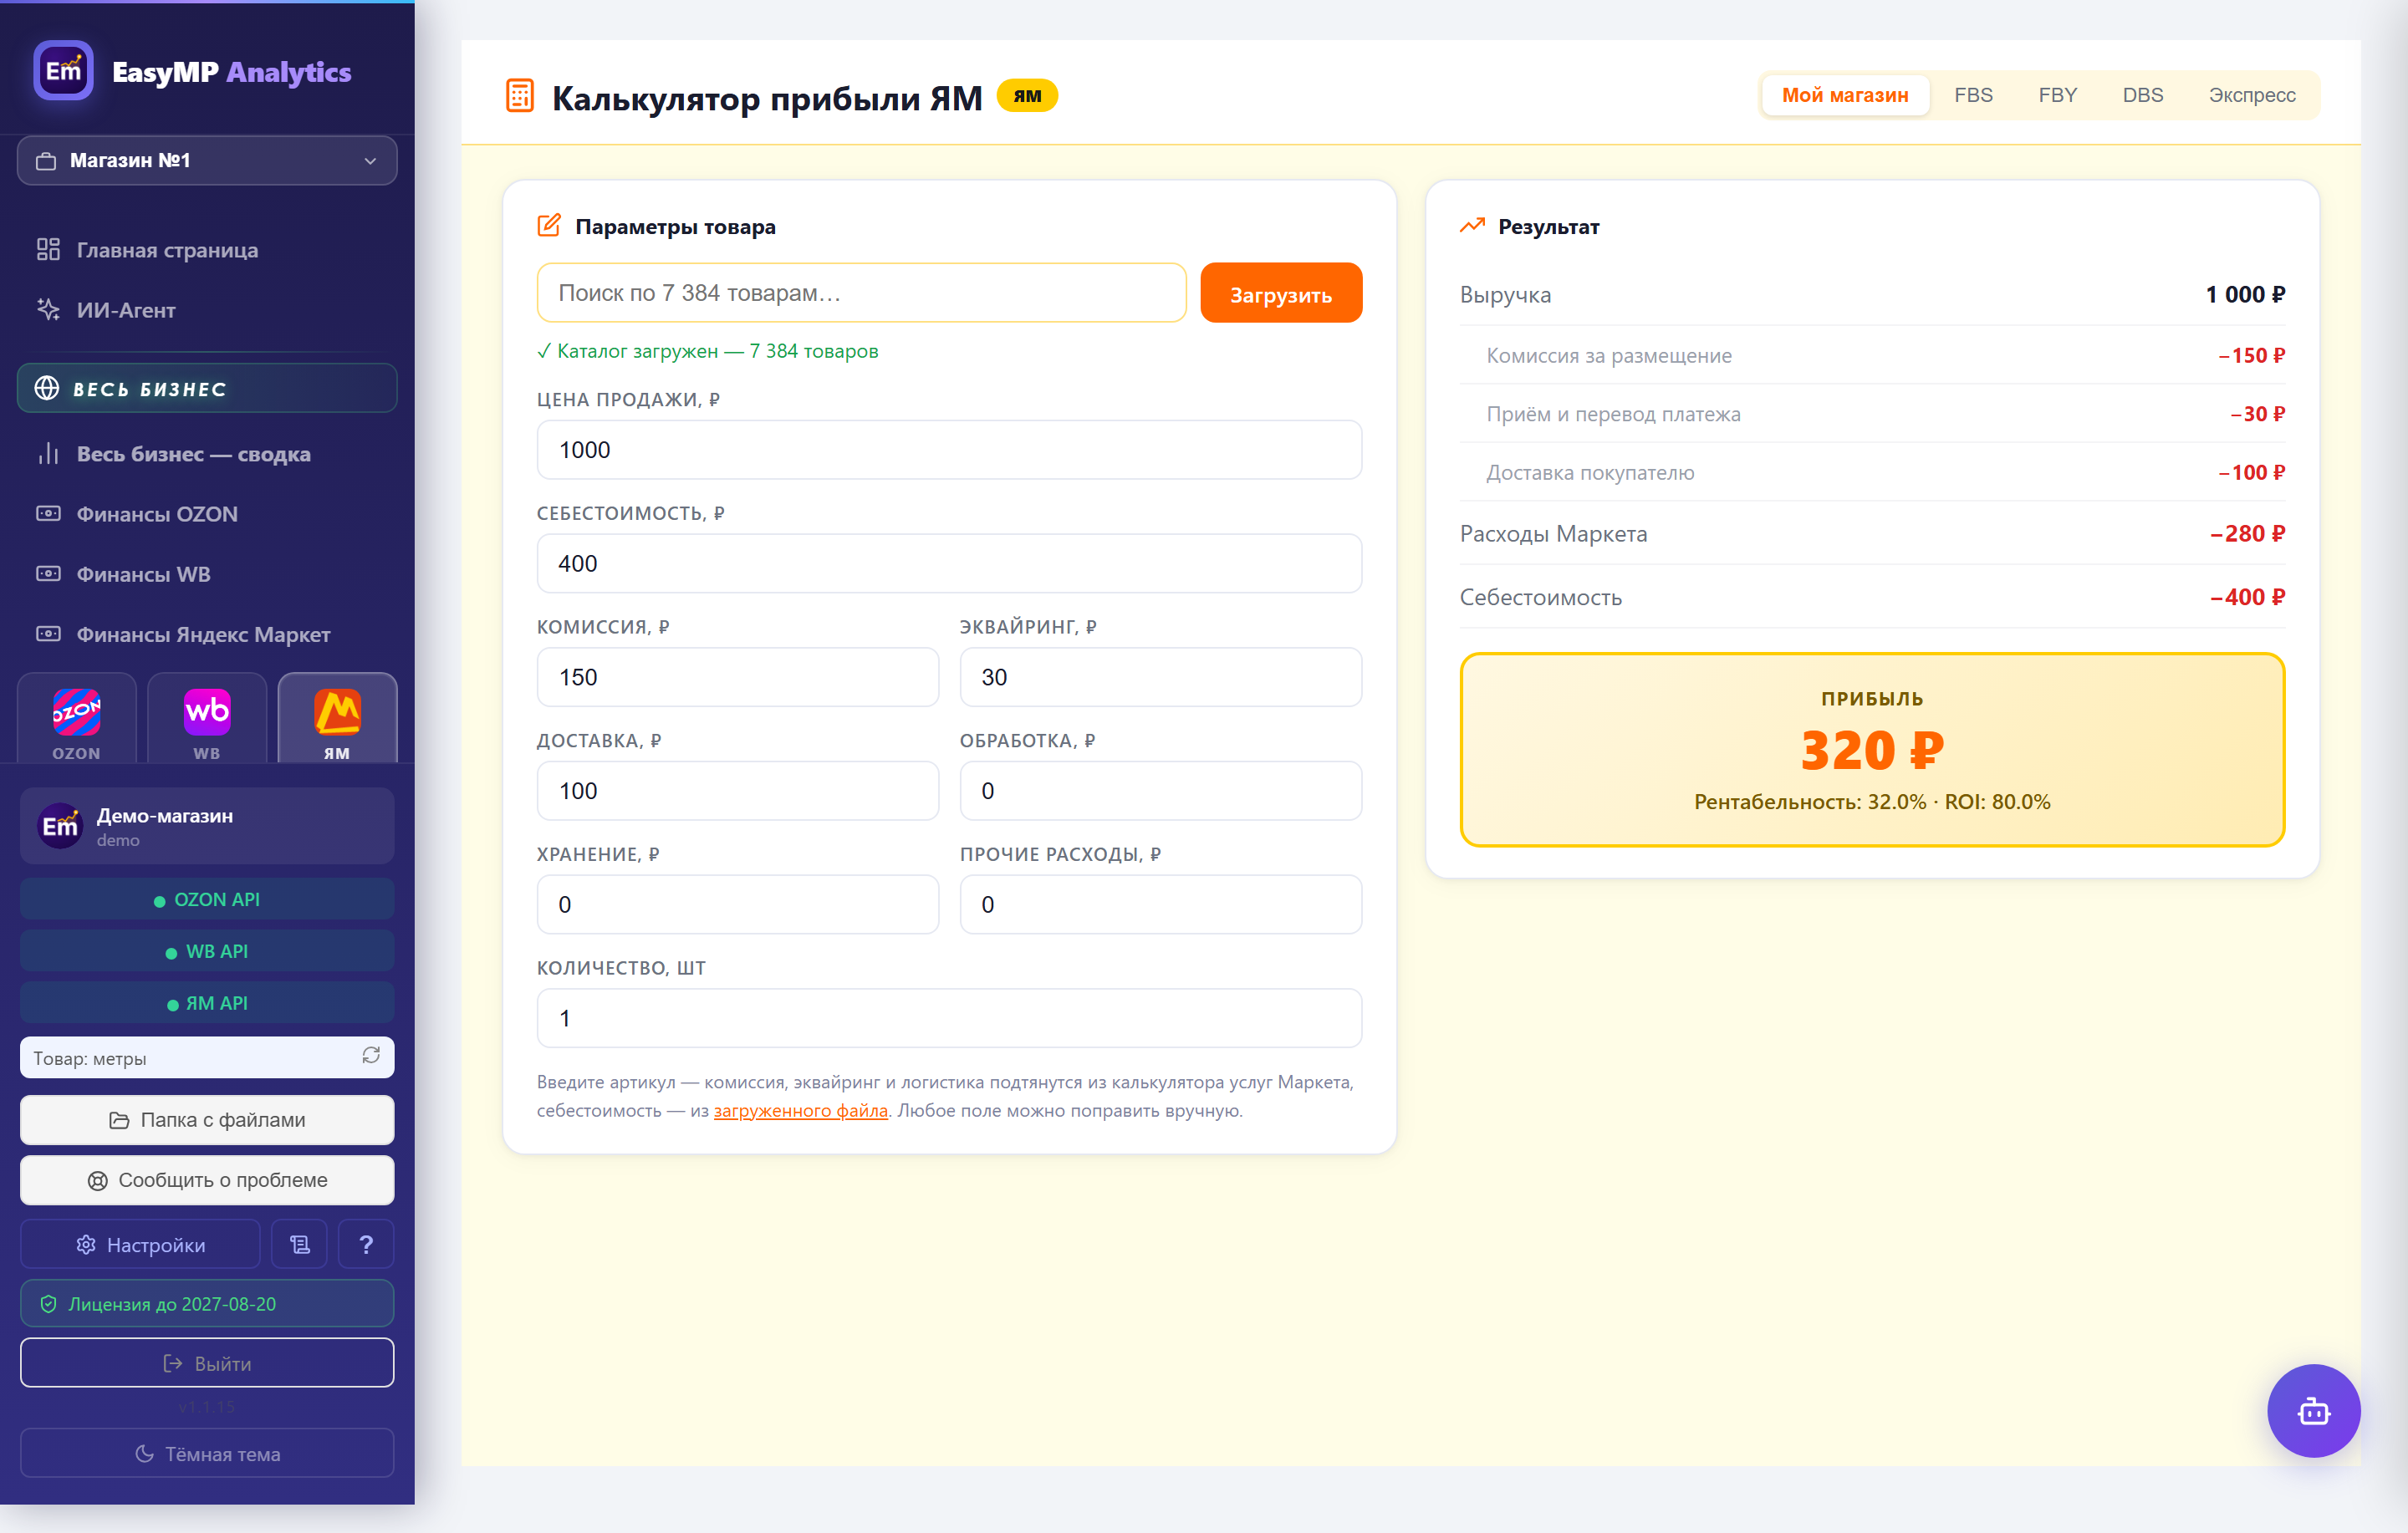
Task: Open Папка с файлами
Action: coord(207,1120)
